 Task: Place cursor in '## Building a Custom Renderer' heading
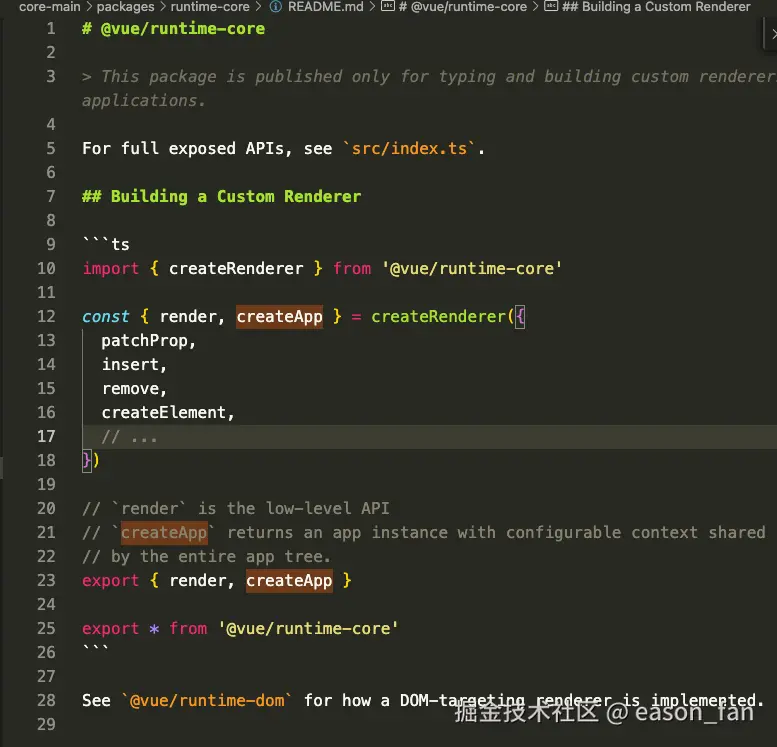[222, 196]
